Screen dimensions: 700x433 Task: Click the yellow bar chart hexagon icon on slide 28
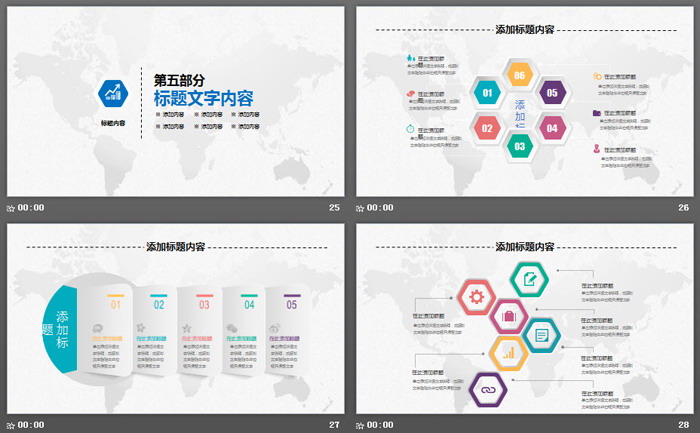[x=508, y=352]
